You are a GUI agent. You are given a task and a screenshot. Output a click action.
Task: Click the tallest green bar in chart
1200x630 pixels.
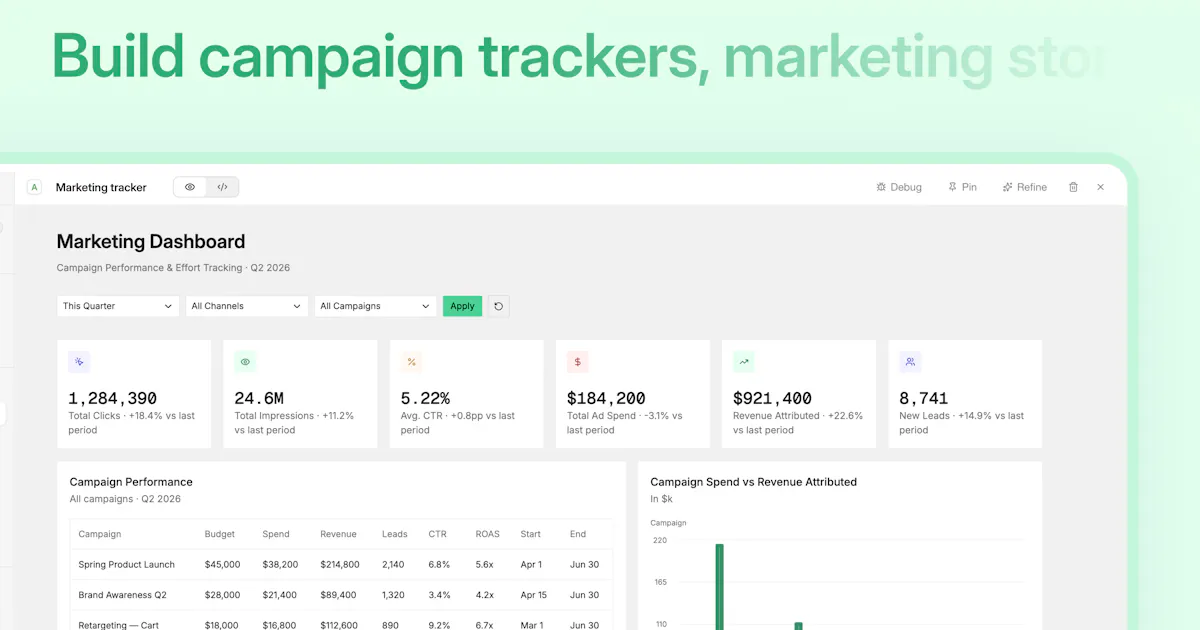pos(719,587)
